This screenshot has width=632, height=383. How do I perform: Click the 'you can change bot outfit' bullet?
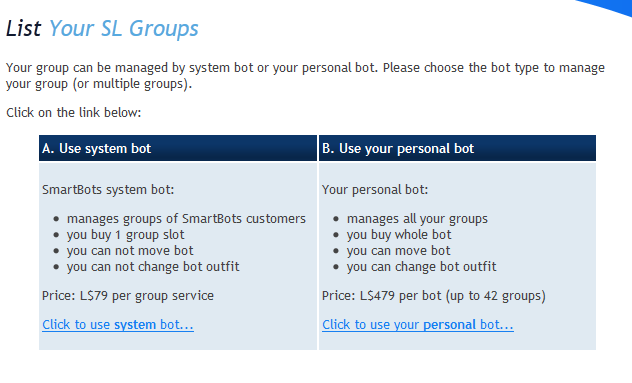click(422, 267)
